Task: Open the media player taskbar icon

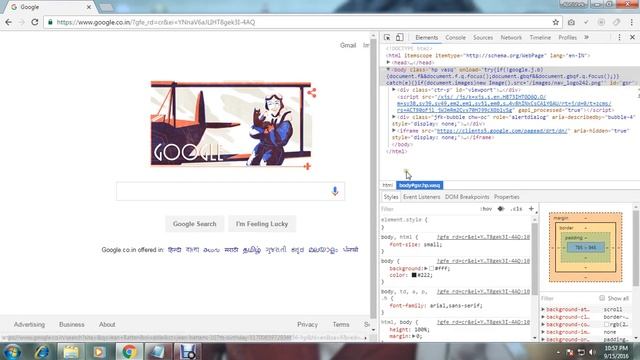Action: pos(99,351)
